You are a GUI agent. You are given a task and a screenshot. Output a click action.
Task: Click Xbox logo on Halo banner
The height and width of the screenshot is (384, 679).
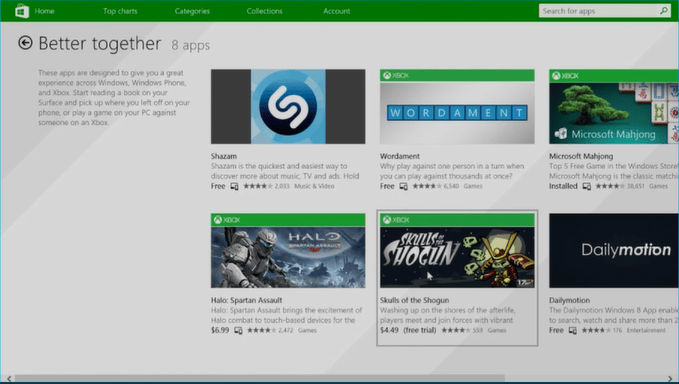point(218,220)
